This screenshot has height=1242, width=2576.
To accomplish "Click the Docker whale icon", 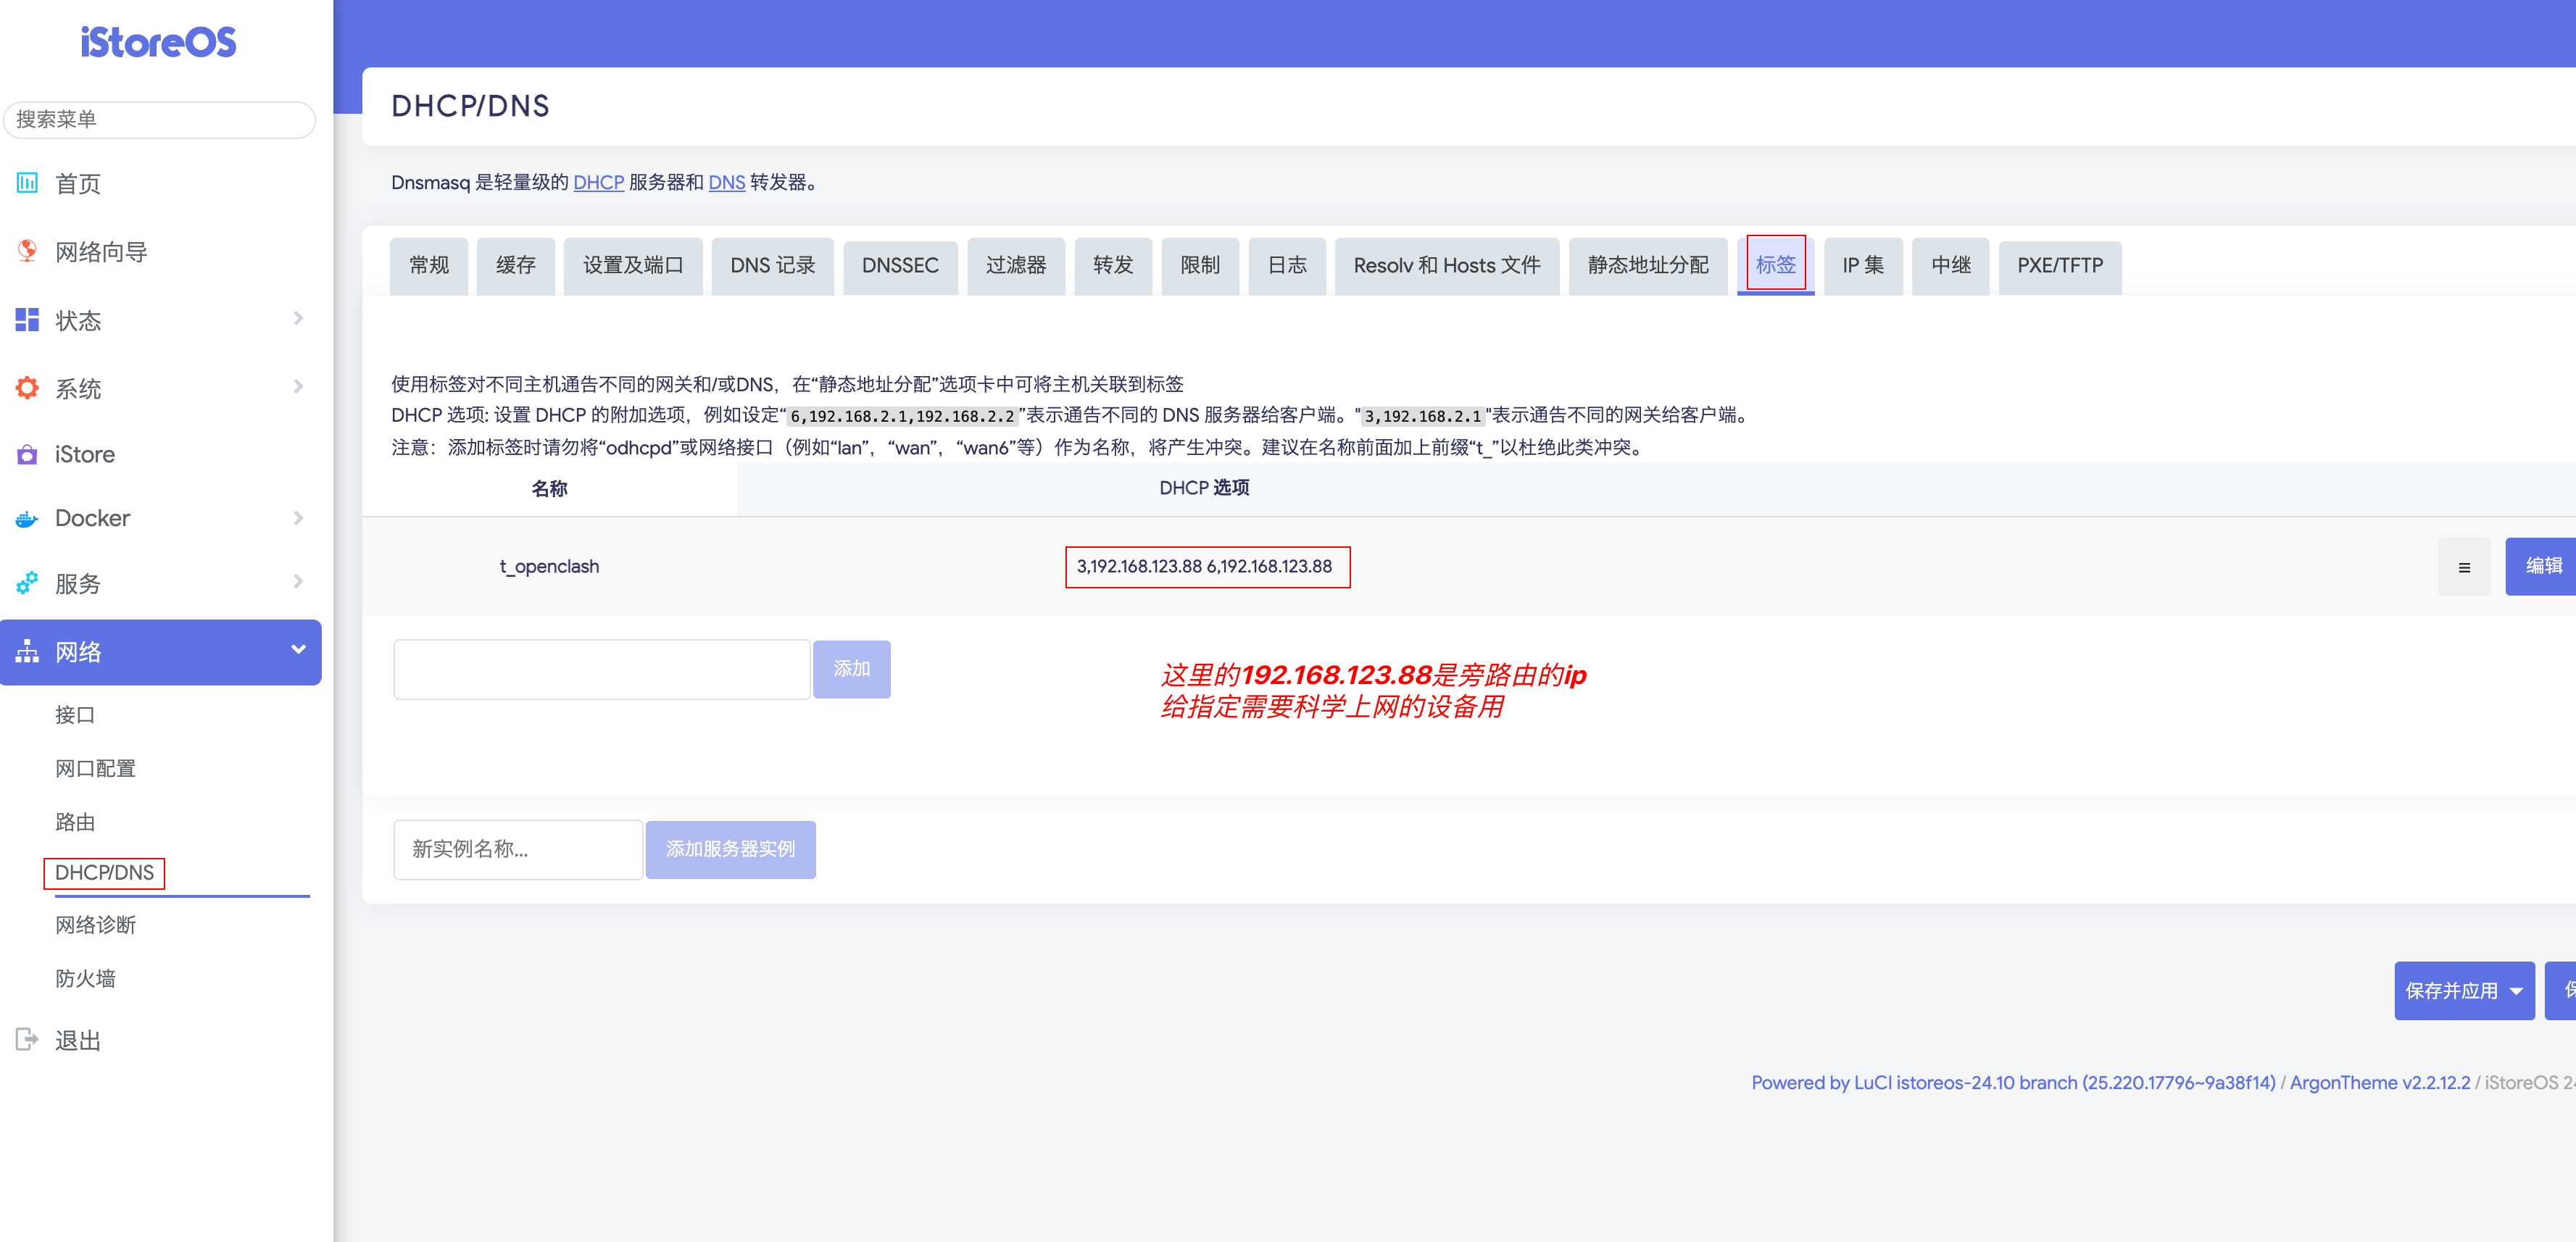I will coord(27,518).
